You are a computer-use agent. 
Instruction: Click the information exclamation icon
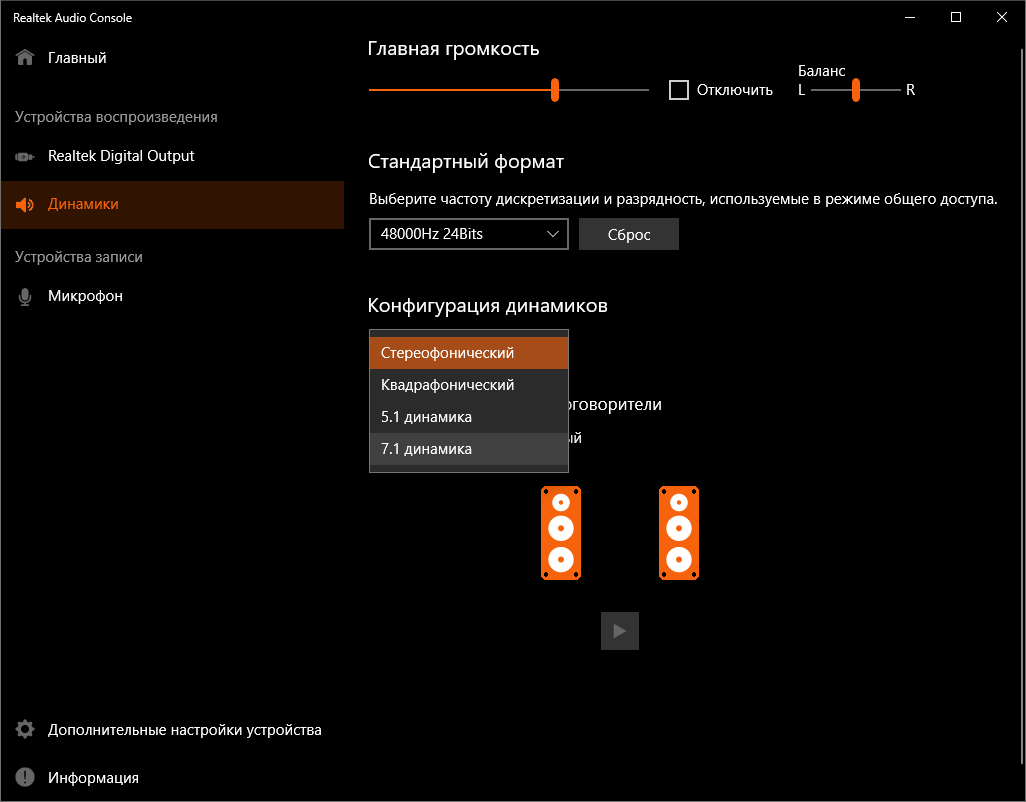[25, 778]
